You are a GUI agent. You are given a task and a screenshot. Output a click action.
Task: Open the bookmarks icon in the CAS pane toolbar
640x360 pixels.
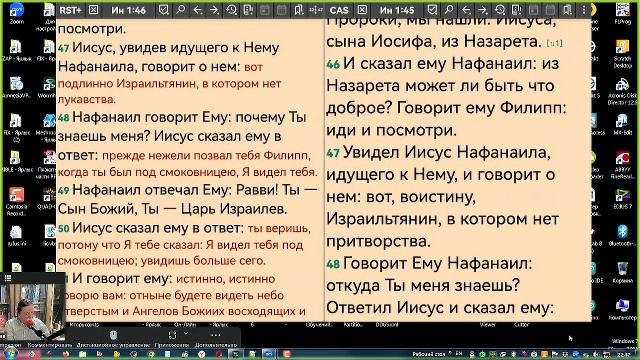click(x=567, y=10)
